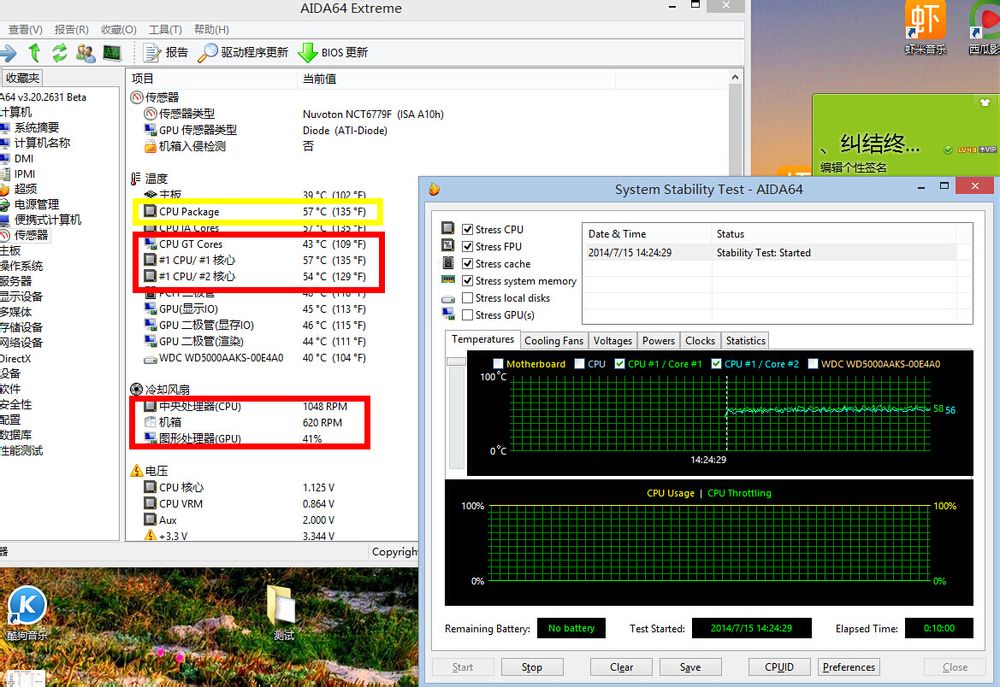The width and height of the screenshot is (1000, 687).
Task: Open the 工具(T) menu
Action: (165, 29)
